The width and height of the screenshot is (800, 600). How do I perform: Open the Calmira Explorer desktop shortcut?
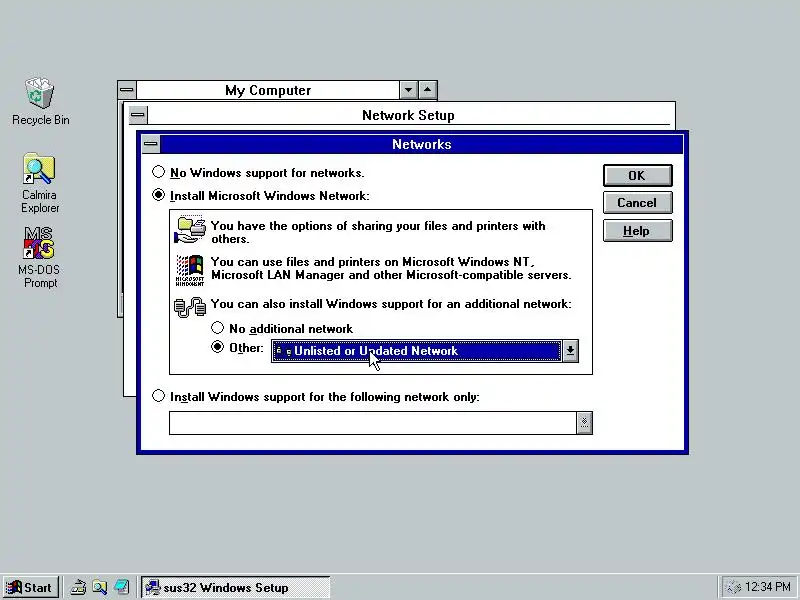(40, 183)
